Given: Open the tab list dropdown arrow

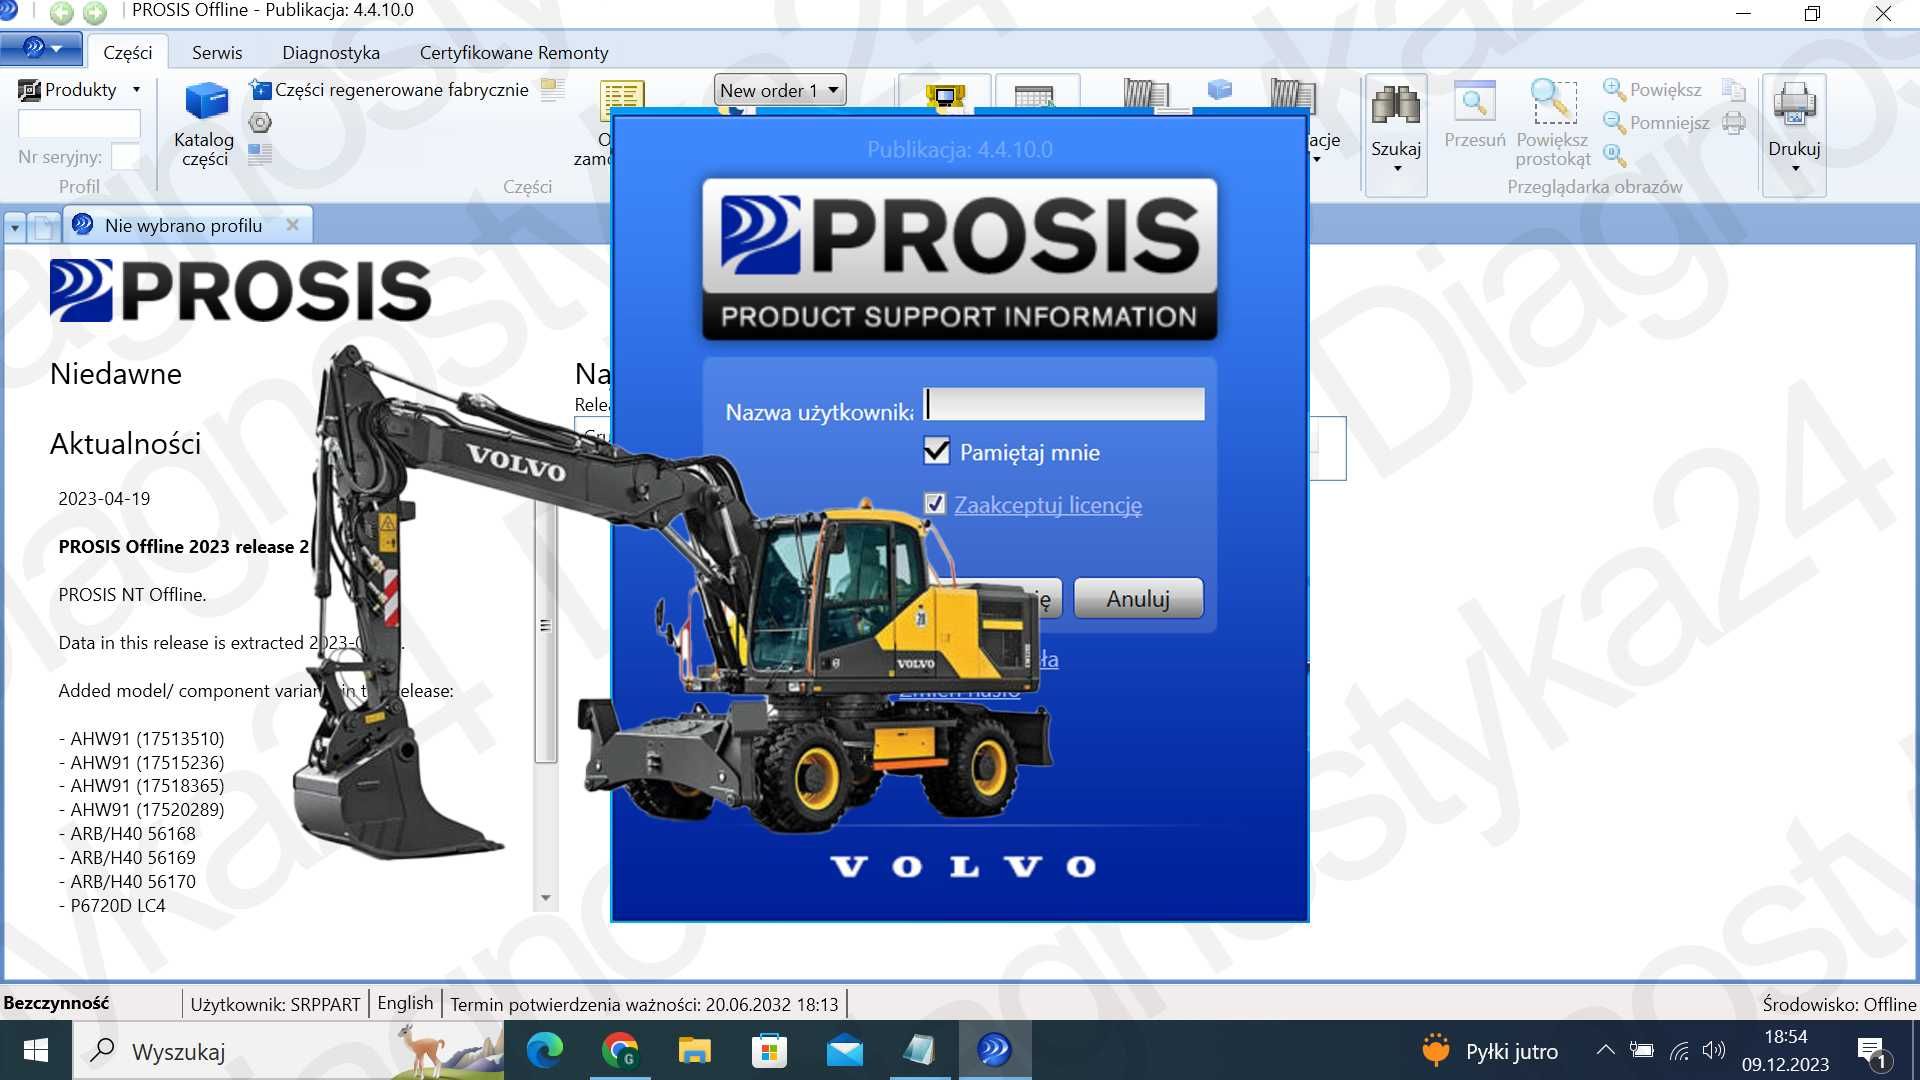Looking at the screenshot, I should (15, 228).
